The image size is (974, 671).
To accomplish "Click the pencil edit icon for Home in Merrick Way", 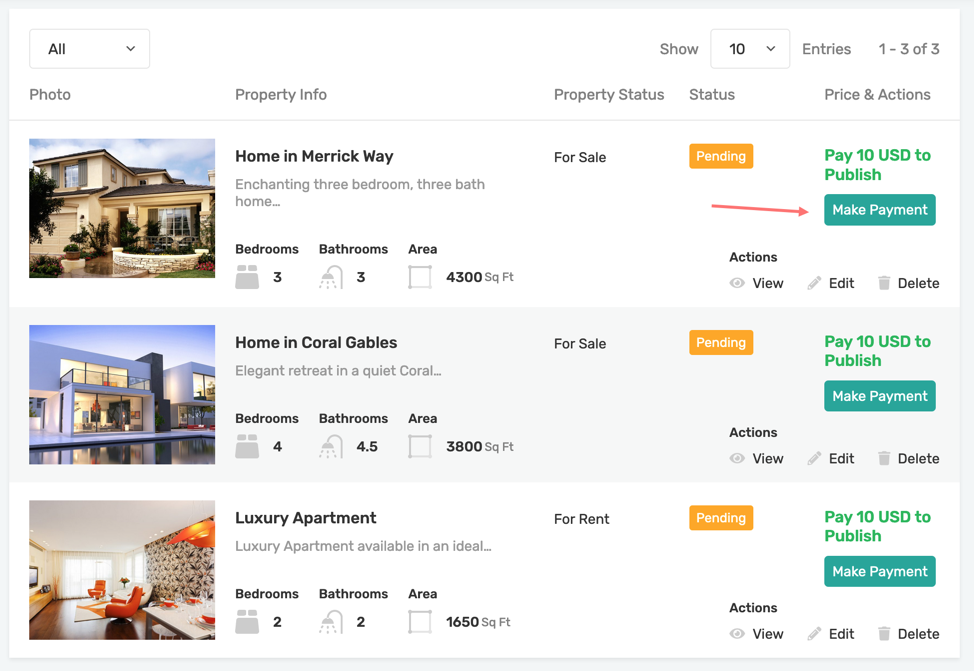I will point(814,283).
